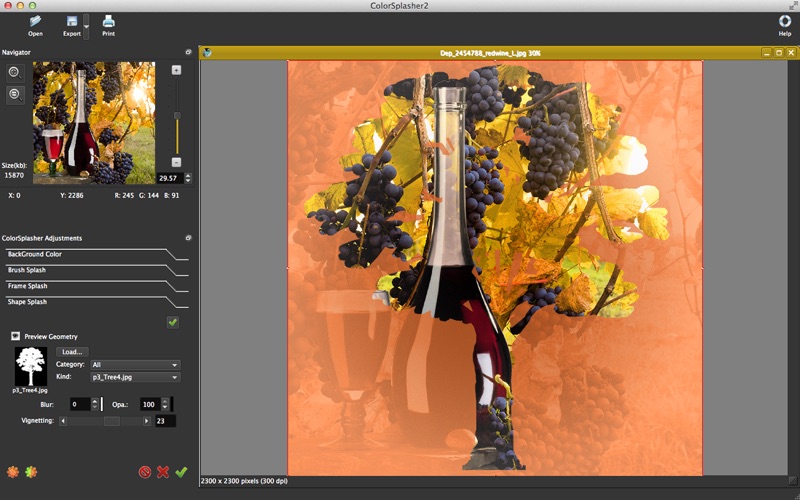Undock the ColorSplasher Adjustments panel
The width and height of the screenshot is (800, 500).
pos(188,238)
